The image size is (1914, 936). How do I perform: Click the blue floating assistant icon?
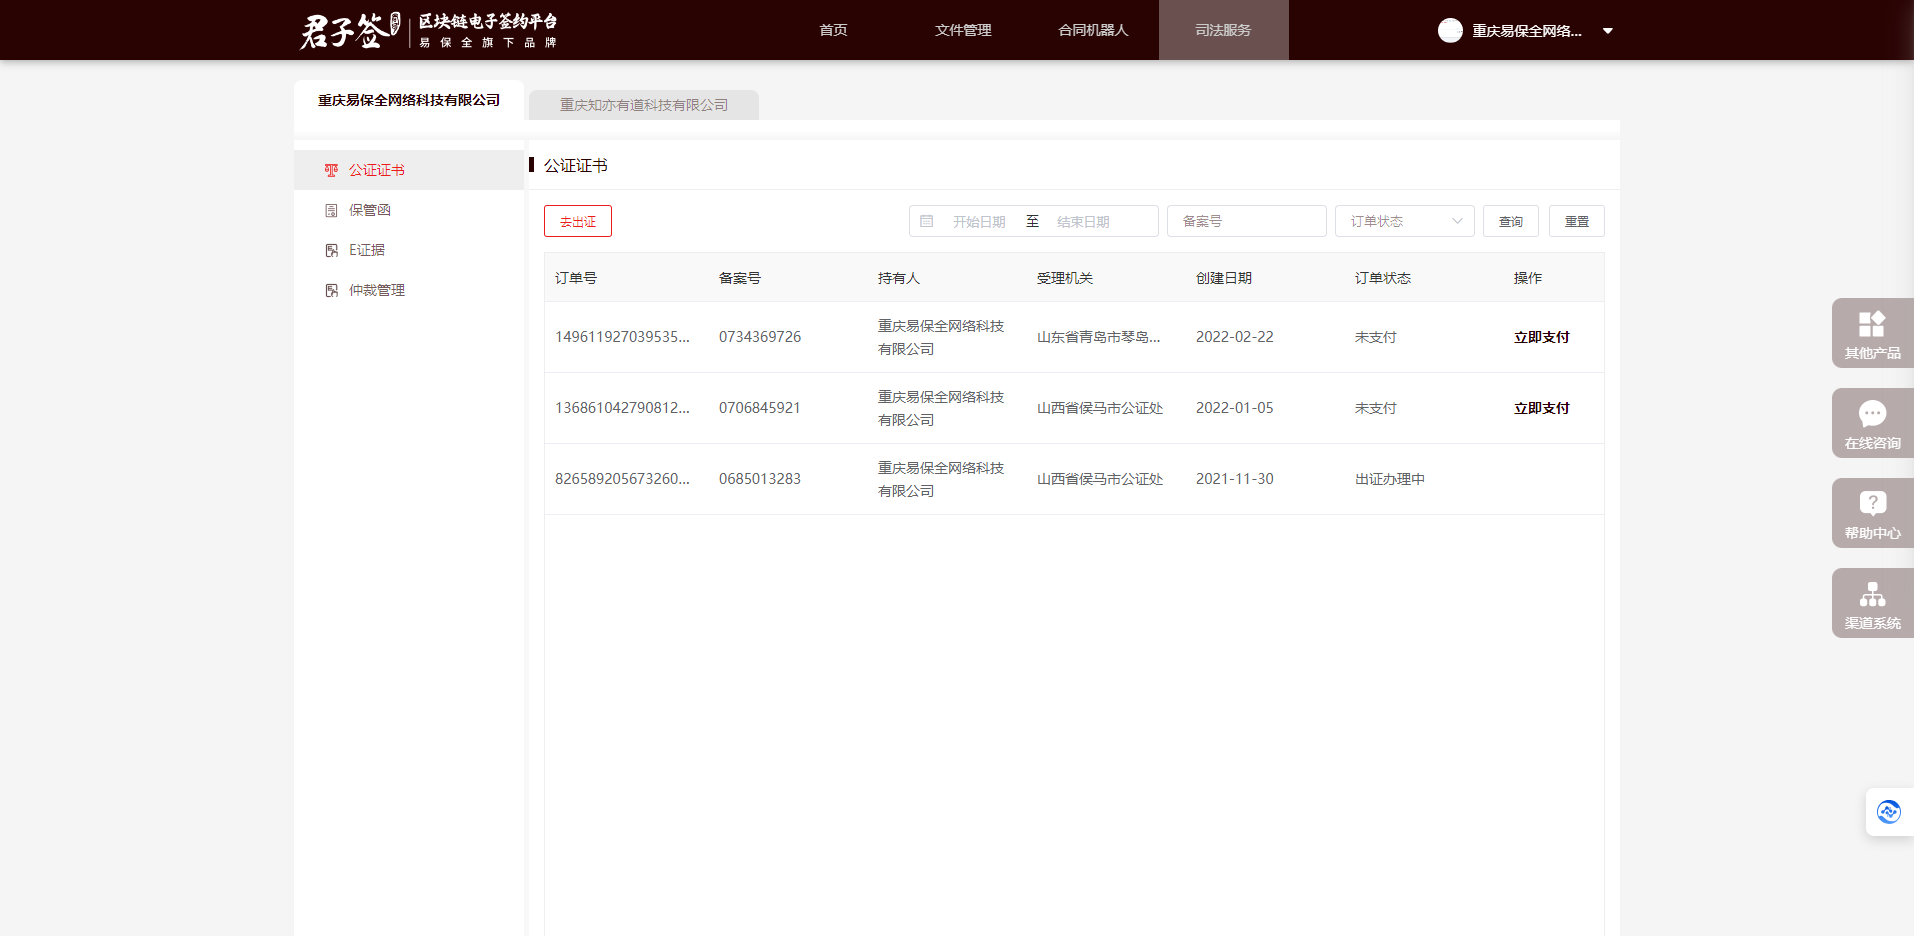click(x=1889, y=812)
